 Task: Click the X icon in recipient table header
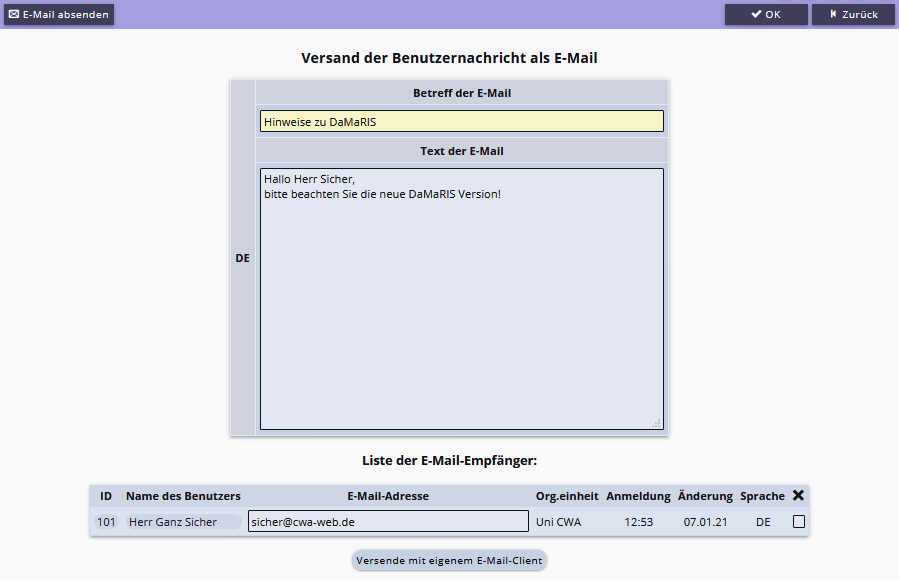(798, 496)
